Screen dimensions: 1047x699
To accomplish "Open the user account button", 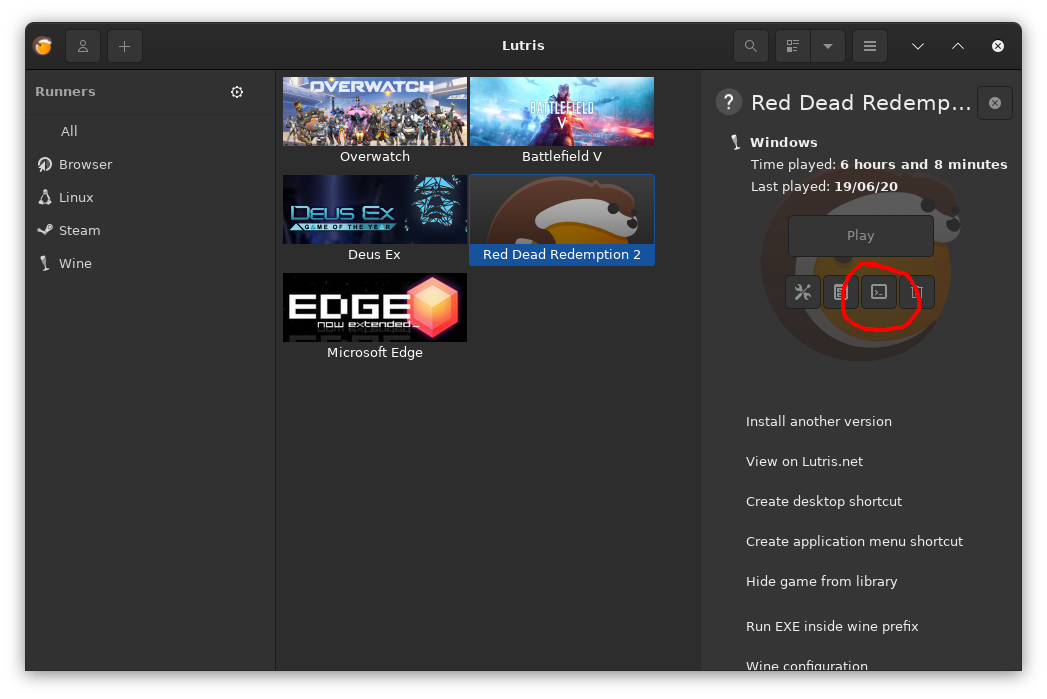I will pos(83,46).
